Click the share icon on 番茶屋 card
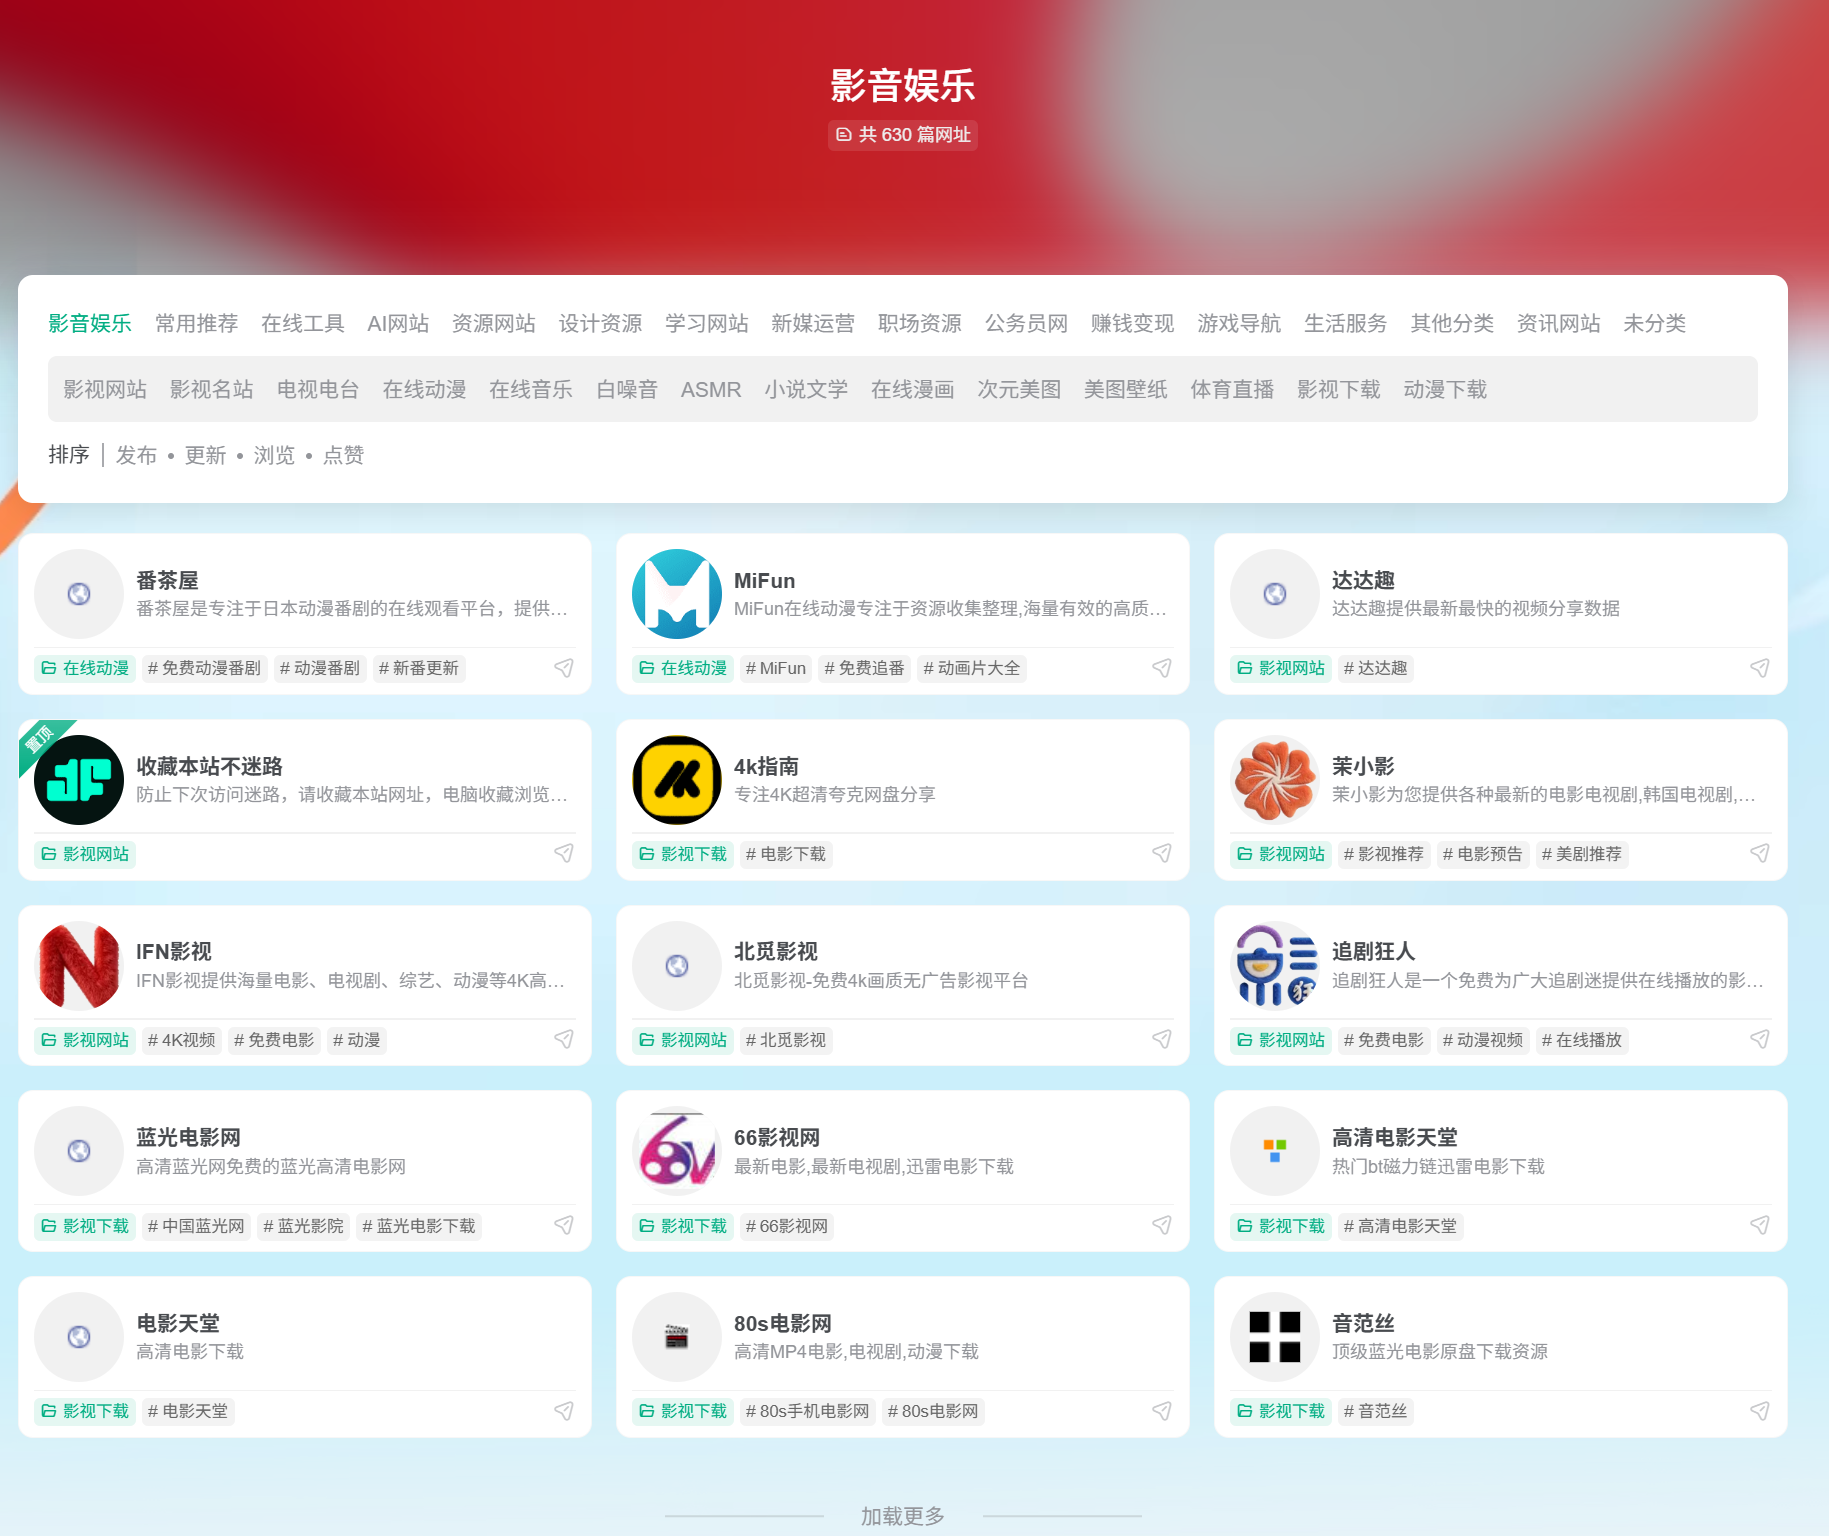 564,668
